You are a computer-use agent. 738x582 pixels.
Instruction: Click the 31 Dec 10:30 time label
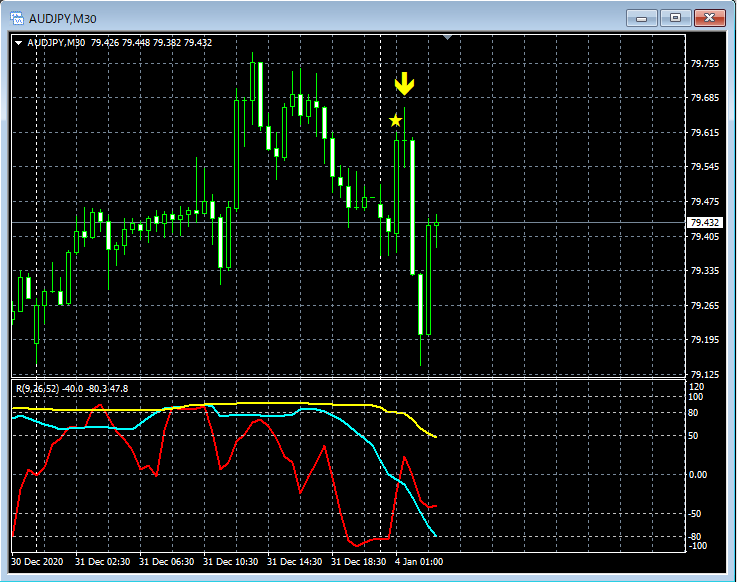231,562
